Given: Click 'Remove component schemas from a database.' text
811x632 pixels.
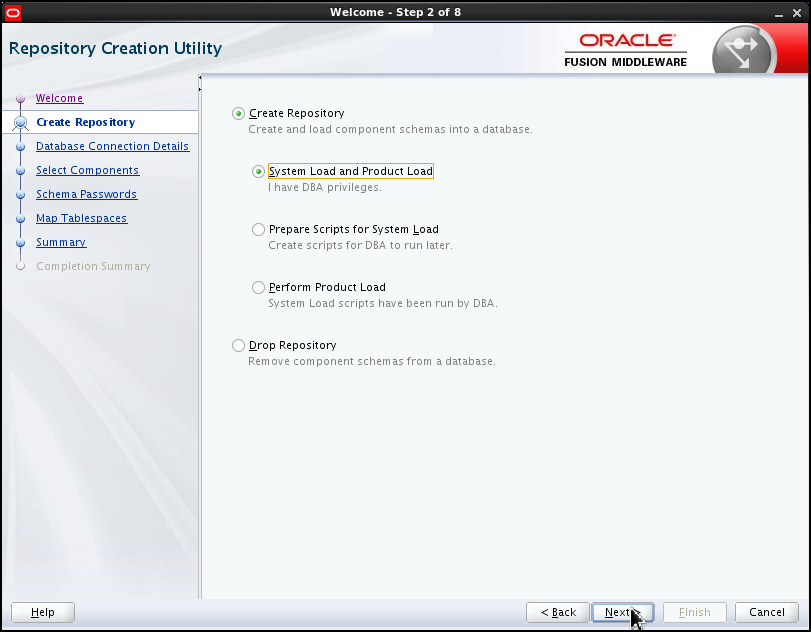Looking at the screenshot, I should pos(372,361).
